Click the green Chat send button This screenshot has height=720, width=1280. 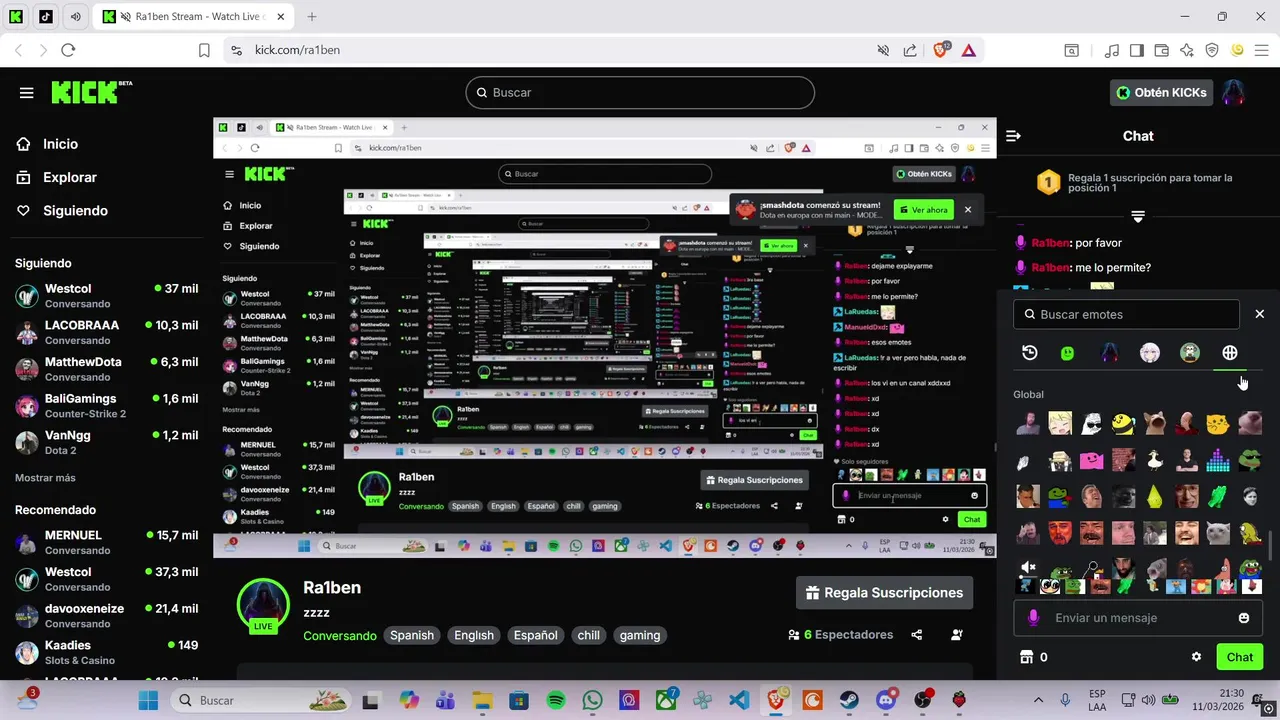(x=1240, y=657)
